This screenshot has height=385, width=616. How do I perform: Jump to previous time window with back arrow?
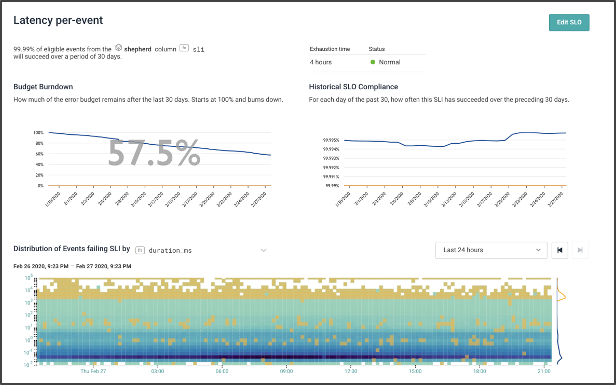(x=559, y=250)
